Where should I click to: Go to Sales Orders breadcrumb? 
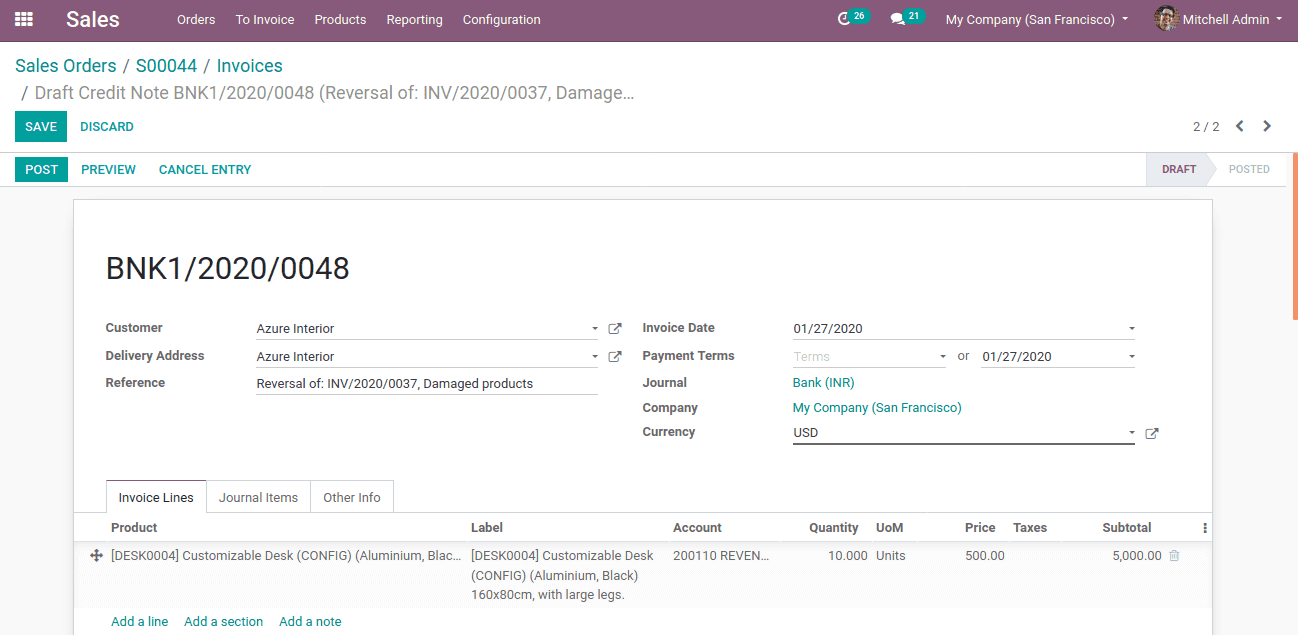pos(66,66)
